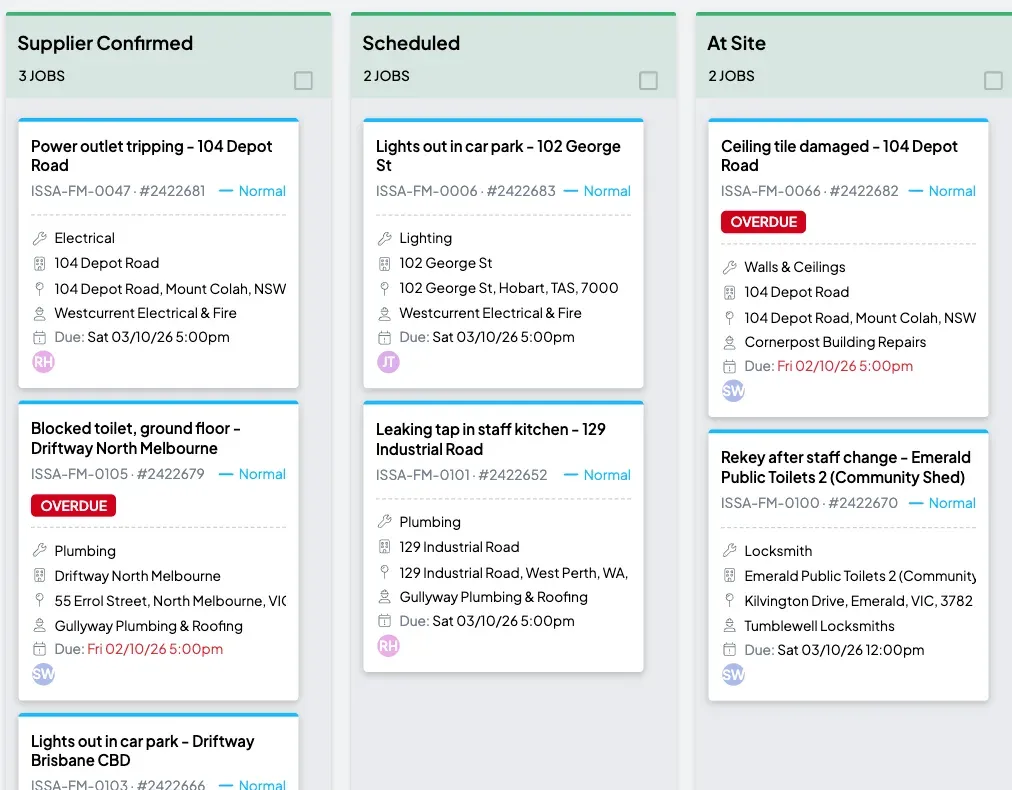Select reference ISSA-FM-0100 · #2422670
This screenshot has height=790, width=1012.
[x=809, y=503]
